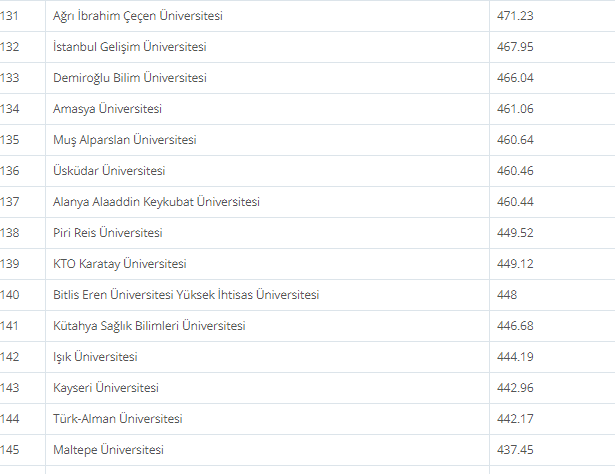Screen dimensions: 615x474
Task: Select rank number 145
Action: pyautogui.click(x=9, y=449)
